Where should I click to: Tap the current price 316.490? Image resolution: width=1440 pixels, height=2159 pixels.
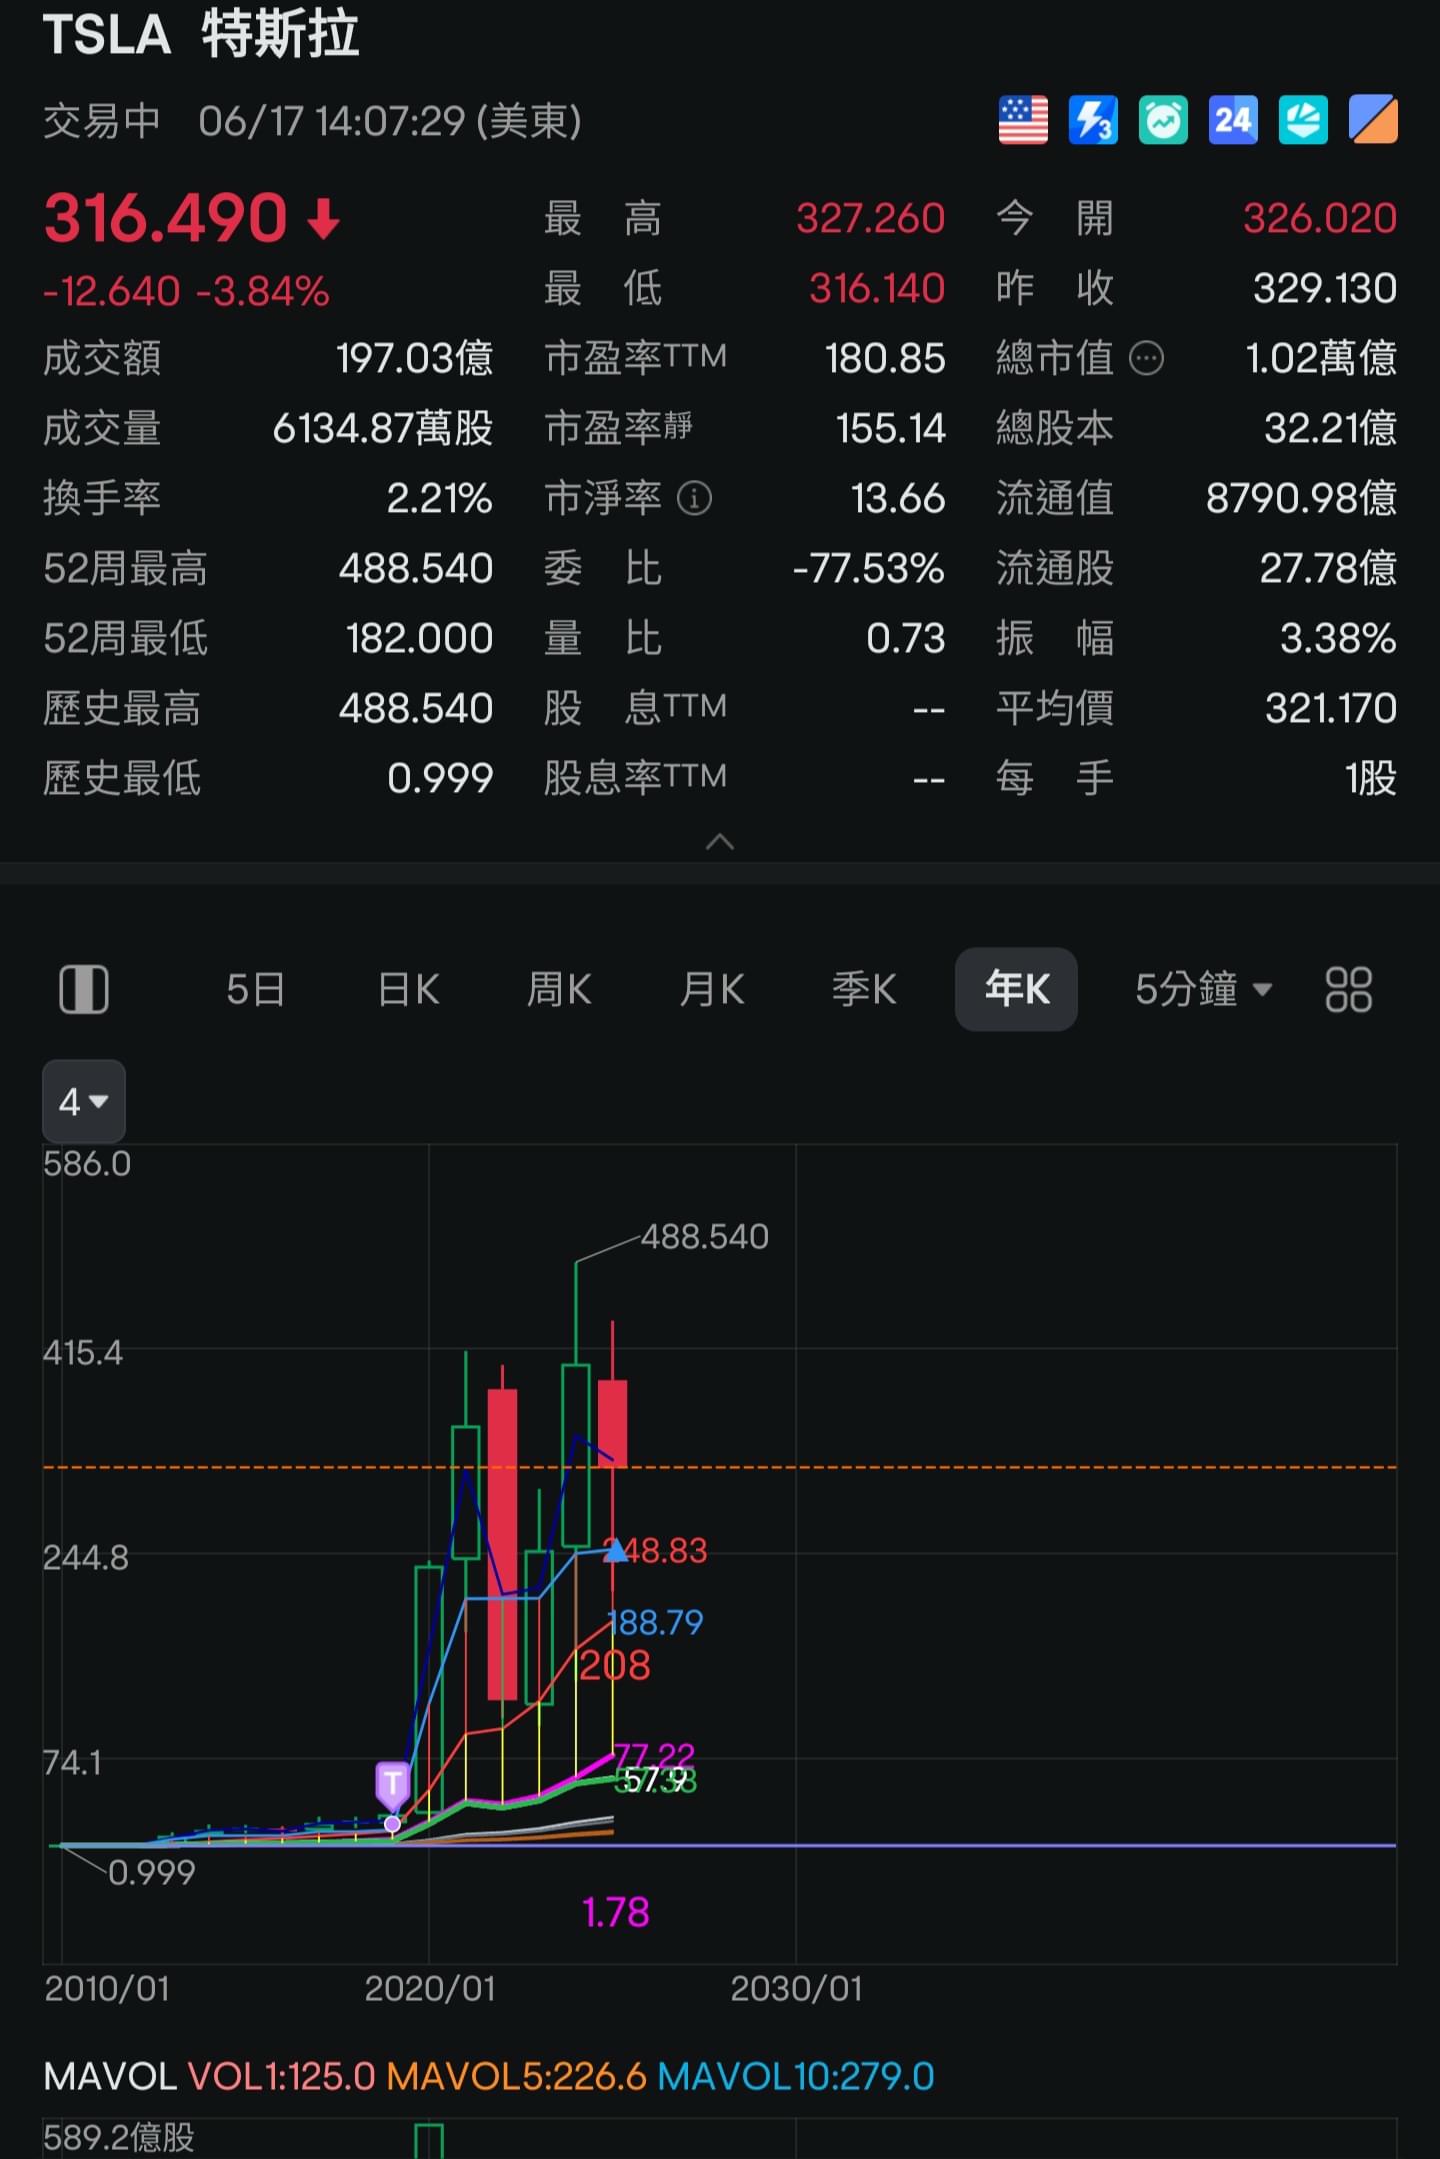pos(166,218)
